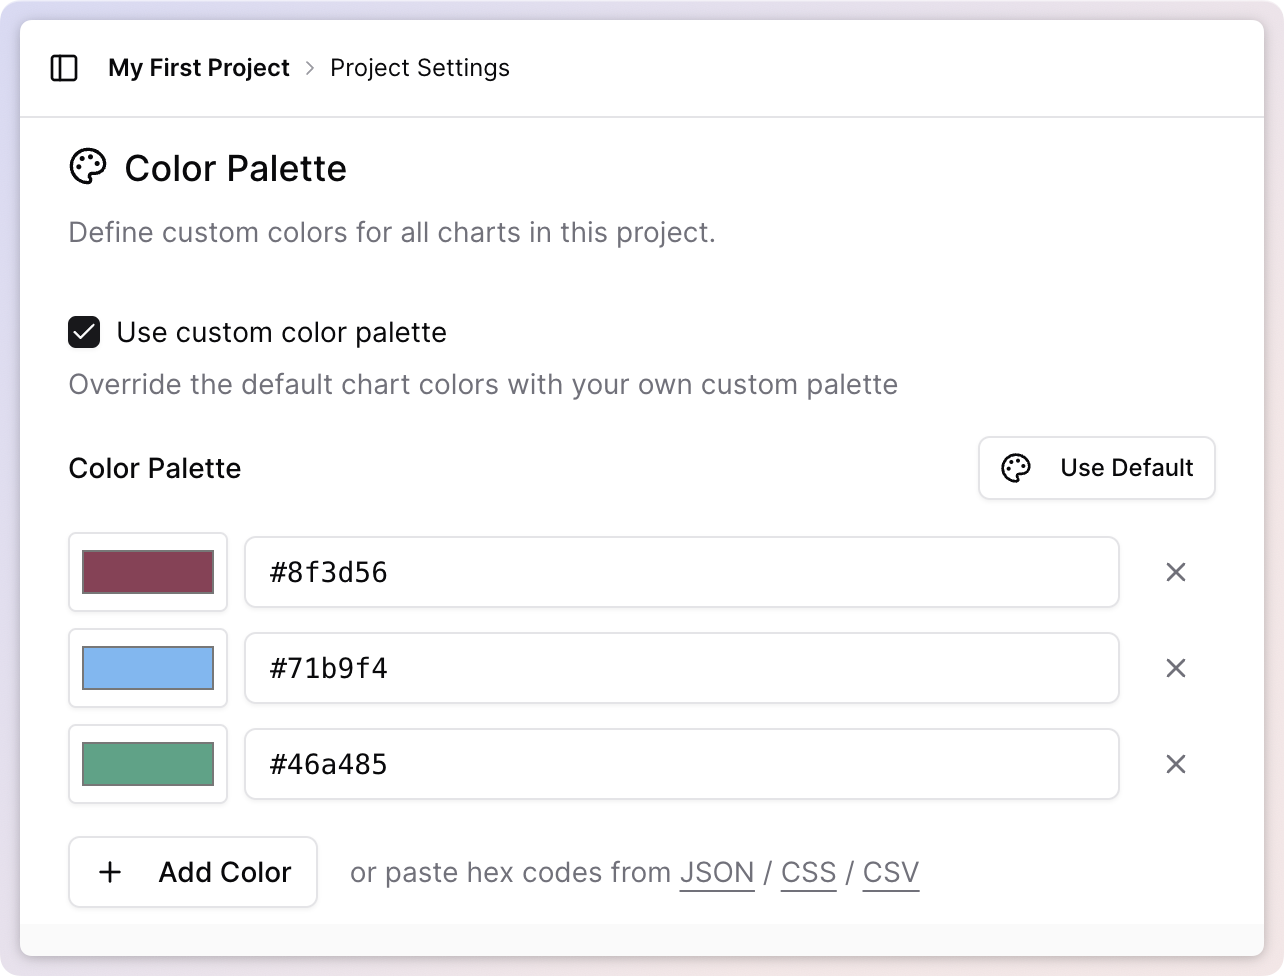Add a new color with Add Color

(x=193, y=872)
